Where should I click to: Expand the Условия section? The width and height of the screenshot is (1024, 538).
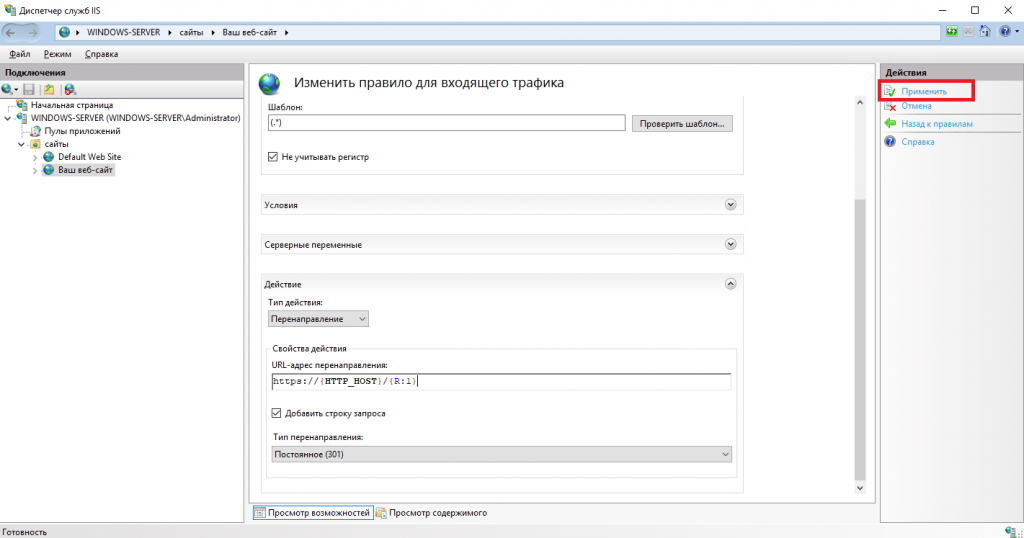click(x=730, y=204)
